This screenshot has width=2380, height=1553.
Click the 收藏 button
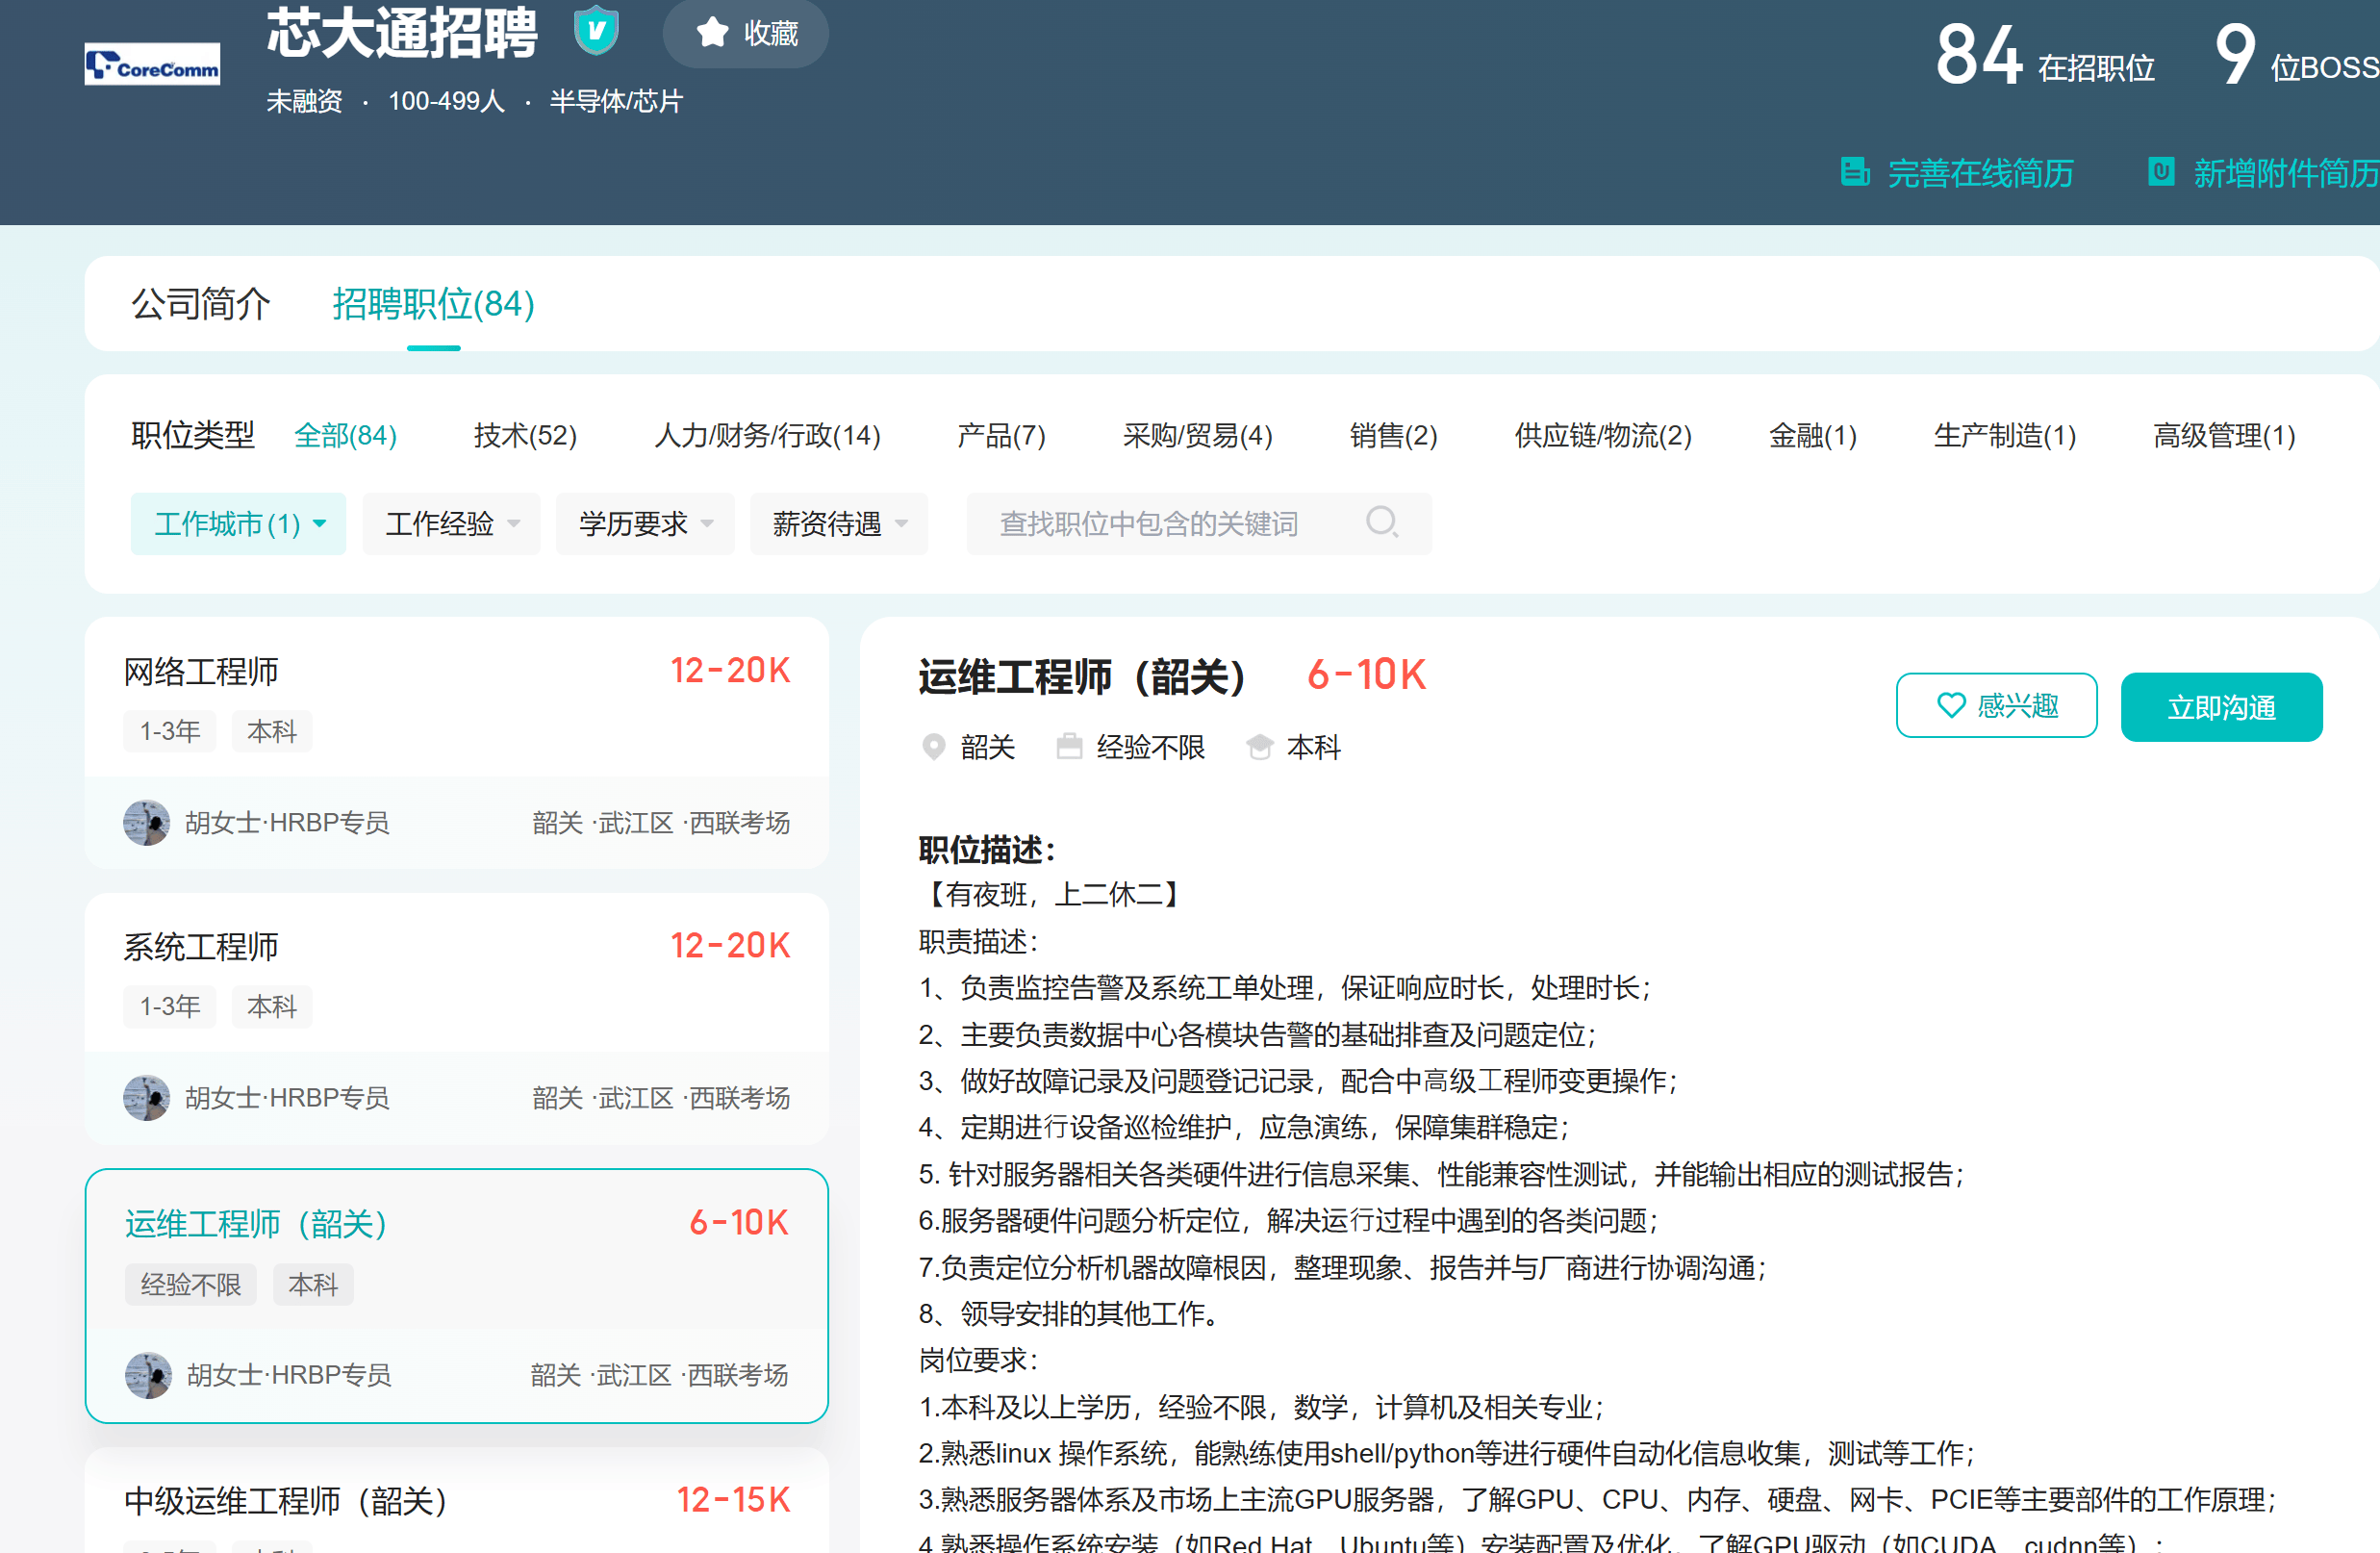click(746, 32)
